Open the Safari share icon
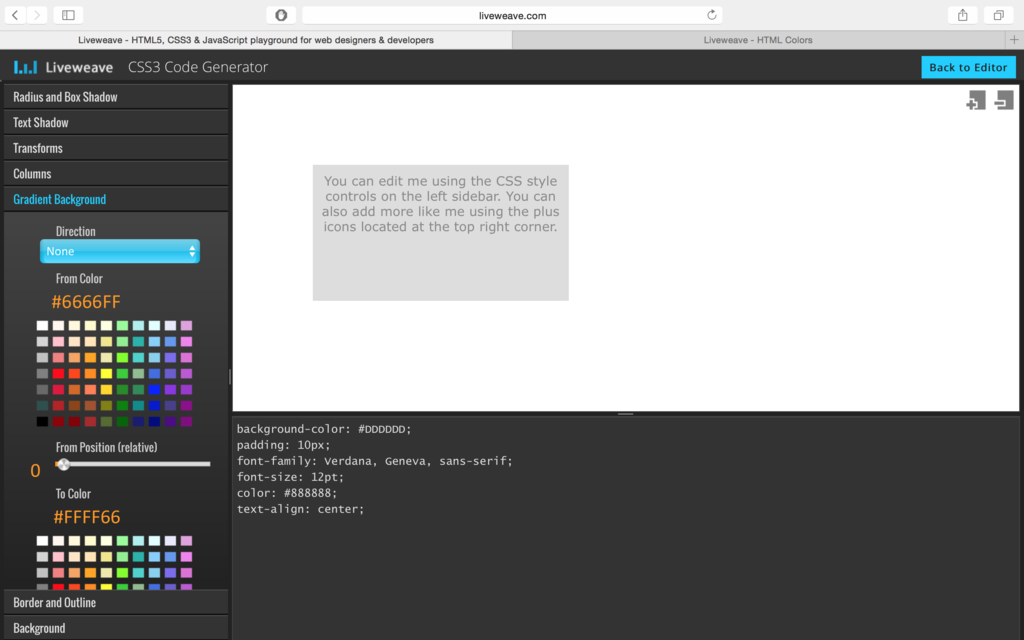This screenshot has height=640, width=1024. point(962,15)
